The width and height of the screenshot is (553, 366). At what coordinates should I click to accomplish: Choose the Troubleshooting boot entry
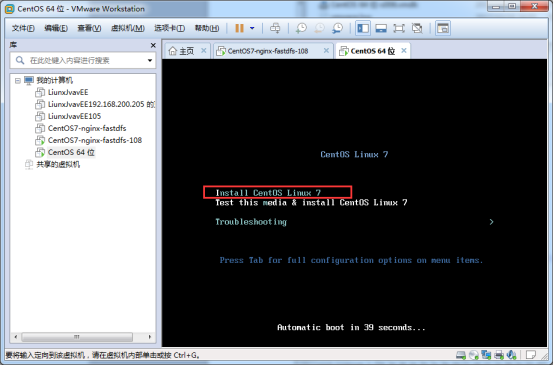(251, 222)
